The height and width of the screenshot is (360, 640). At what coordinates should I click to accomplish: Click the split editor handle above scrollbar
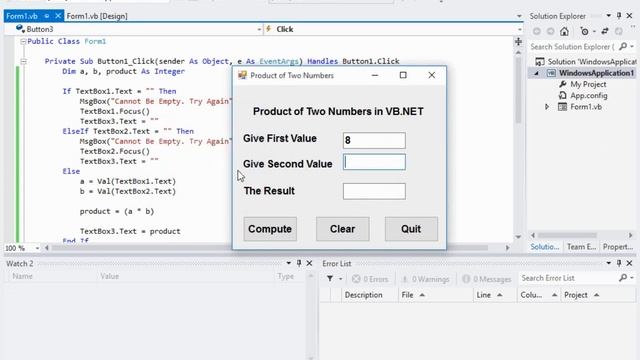coord(518,42)
